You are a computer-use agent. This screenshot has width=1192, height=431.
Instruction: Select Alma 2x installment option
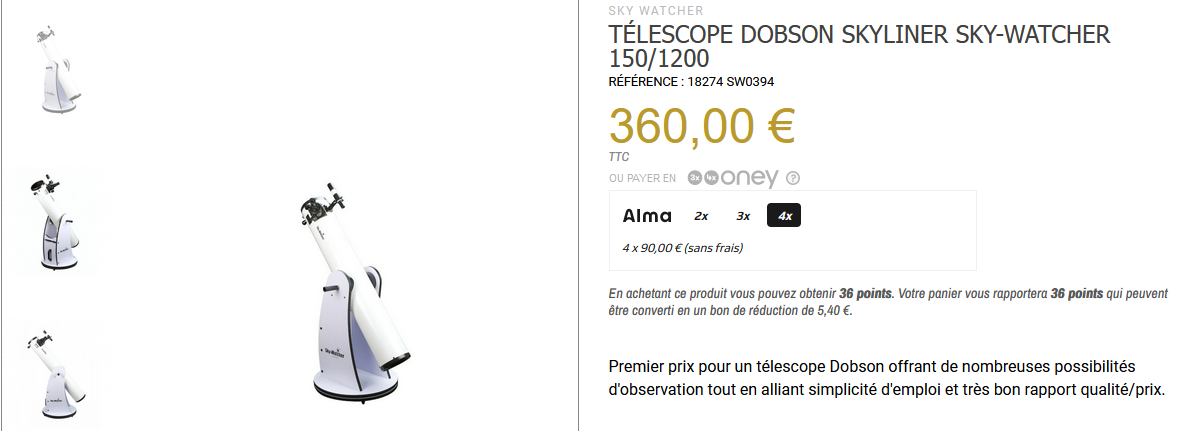coord(701,216)
